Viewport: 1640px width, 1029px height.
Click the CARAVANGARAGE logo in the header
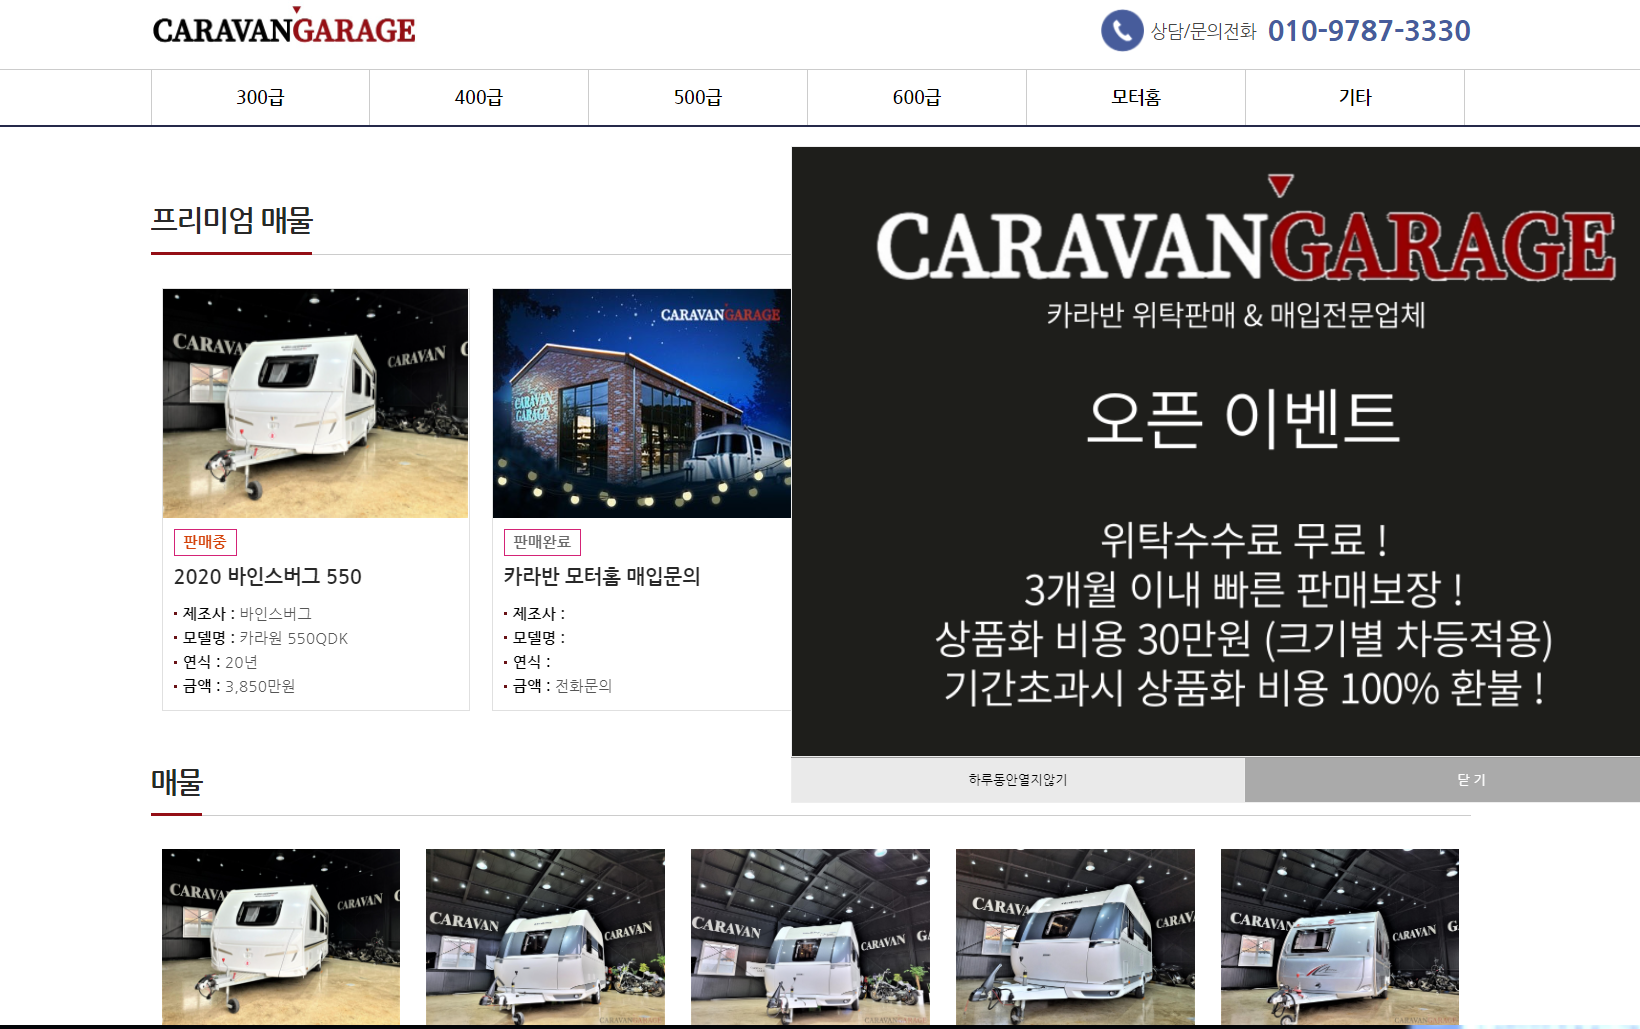pos(284,27)
